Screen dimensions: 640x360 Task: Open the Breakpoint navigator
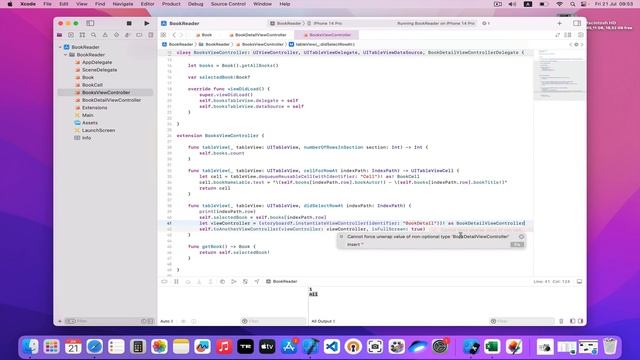tap(139, 35)
